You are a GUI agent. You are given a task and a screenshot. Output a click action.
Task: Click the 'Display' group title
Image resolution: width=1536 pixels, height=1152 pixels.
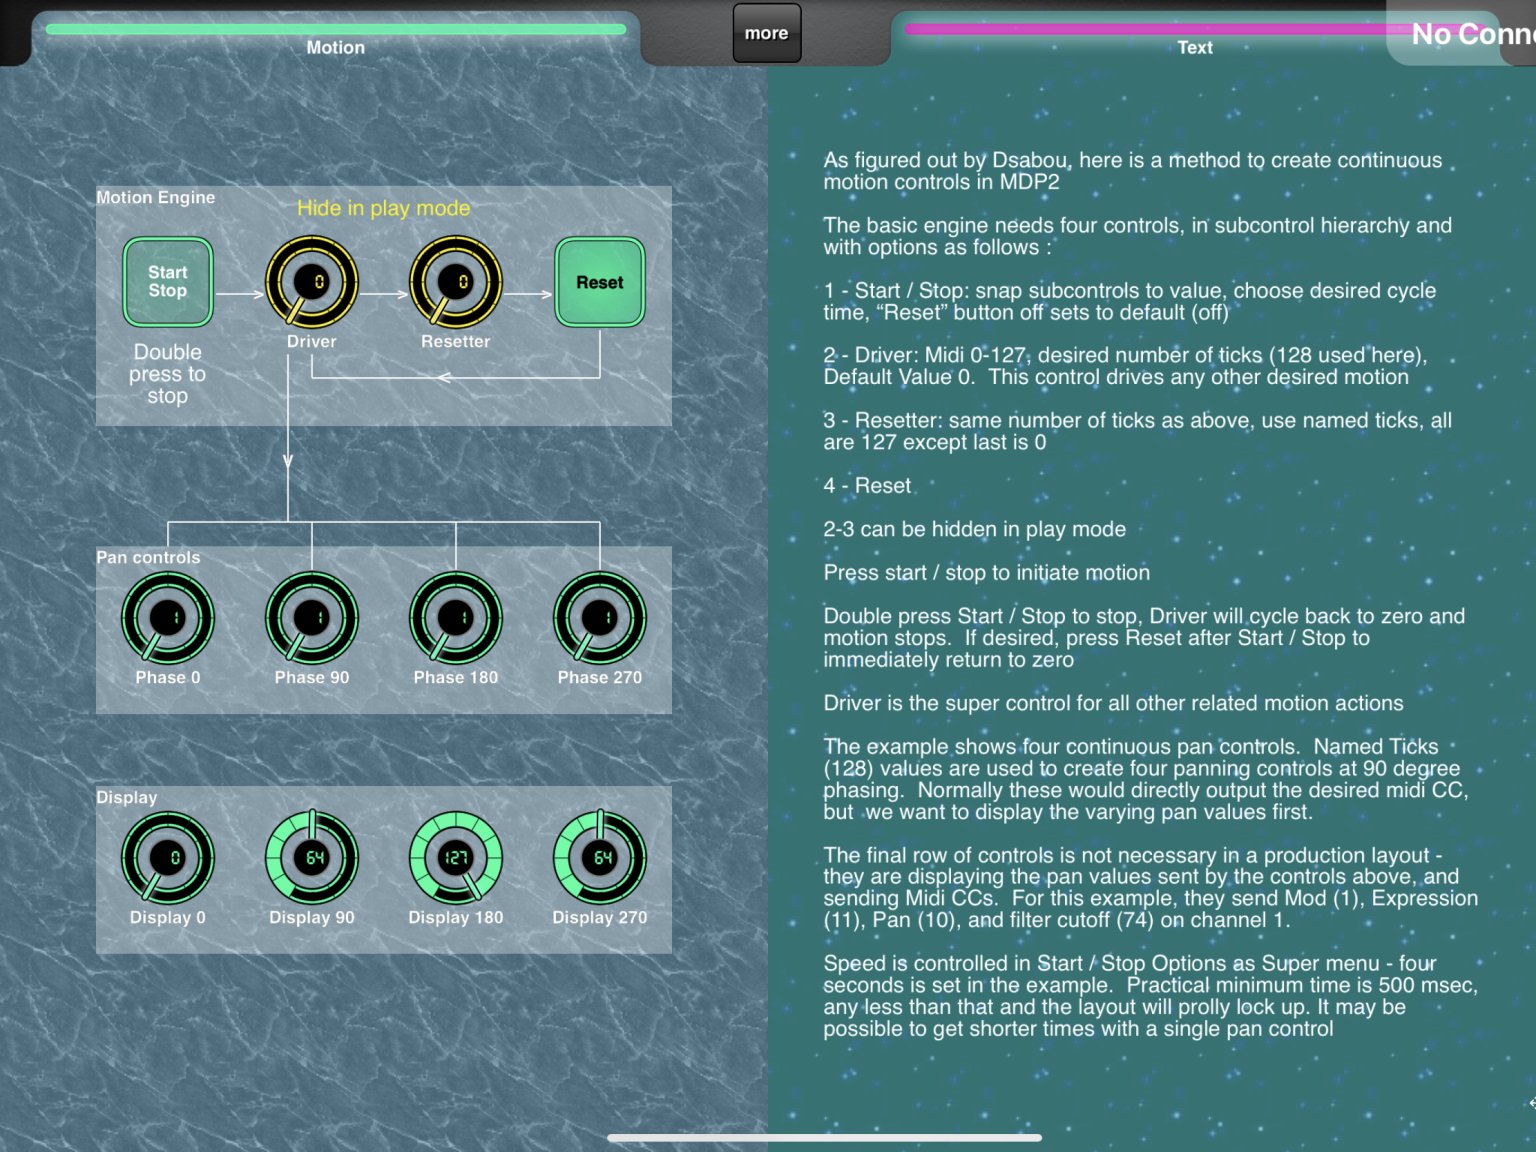pos(127,797)
